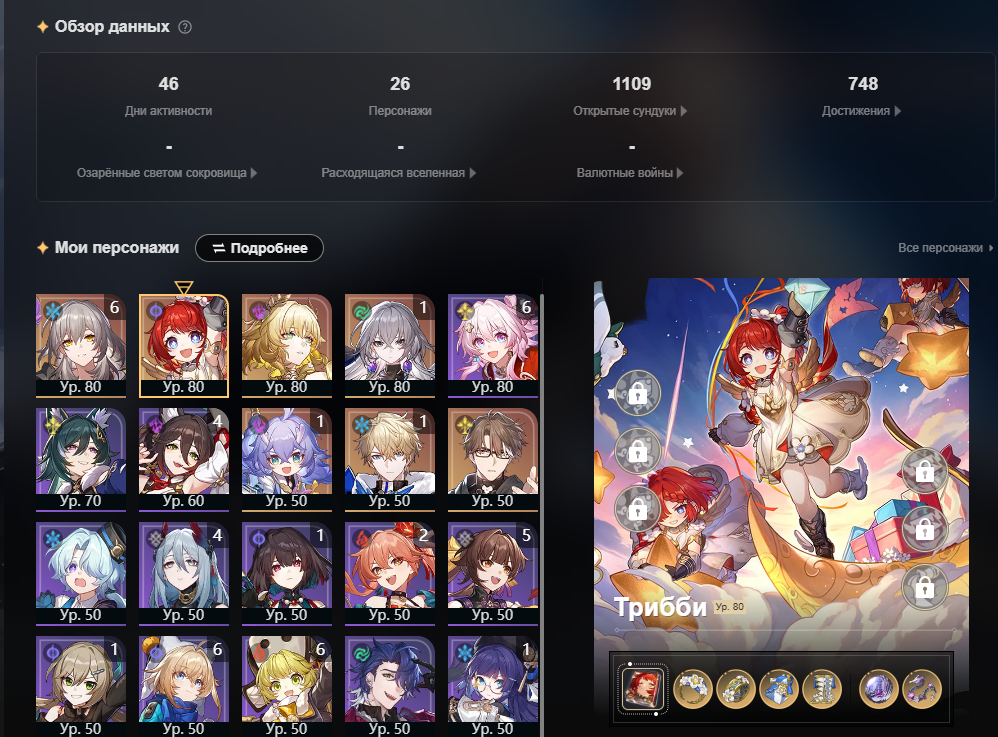The image size is (998, 737).
Task: Select the blonde Ур. 80 character portrait
Action: [x=287, y=346]
